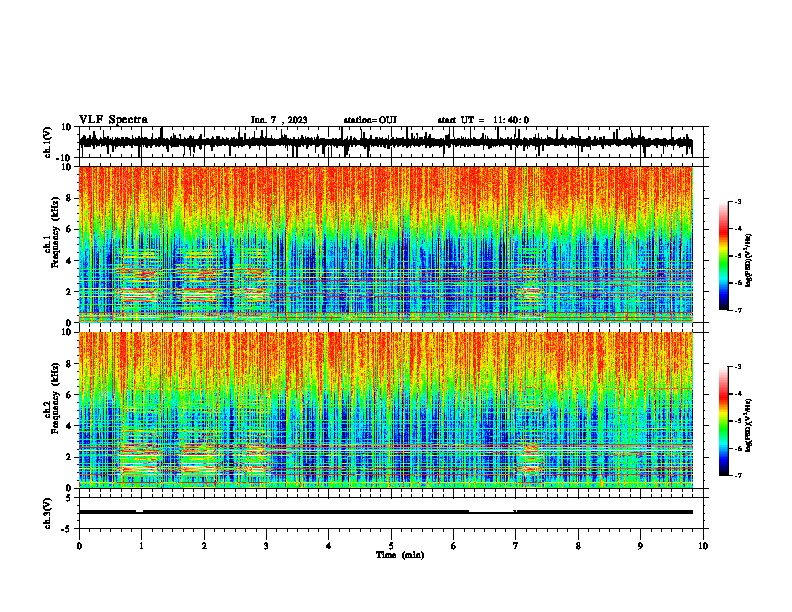Click the "ch.3(V)" axis label
This screenshot has height=612, width=792.
click(x=48, y=513)
